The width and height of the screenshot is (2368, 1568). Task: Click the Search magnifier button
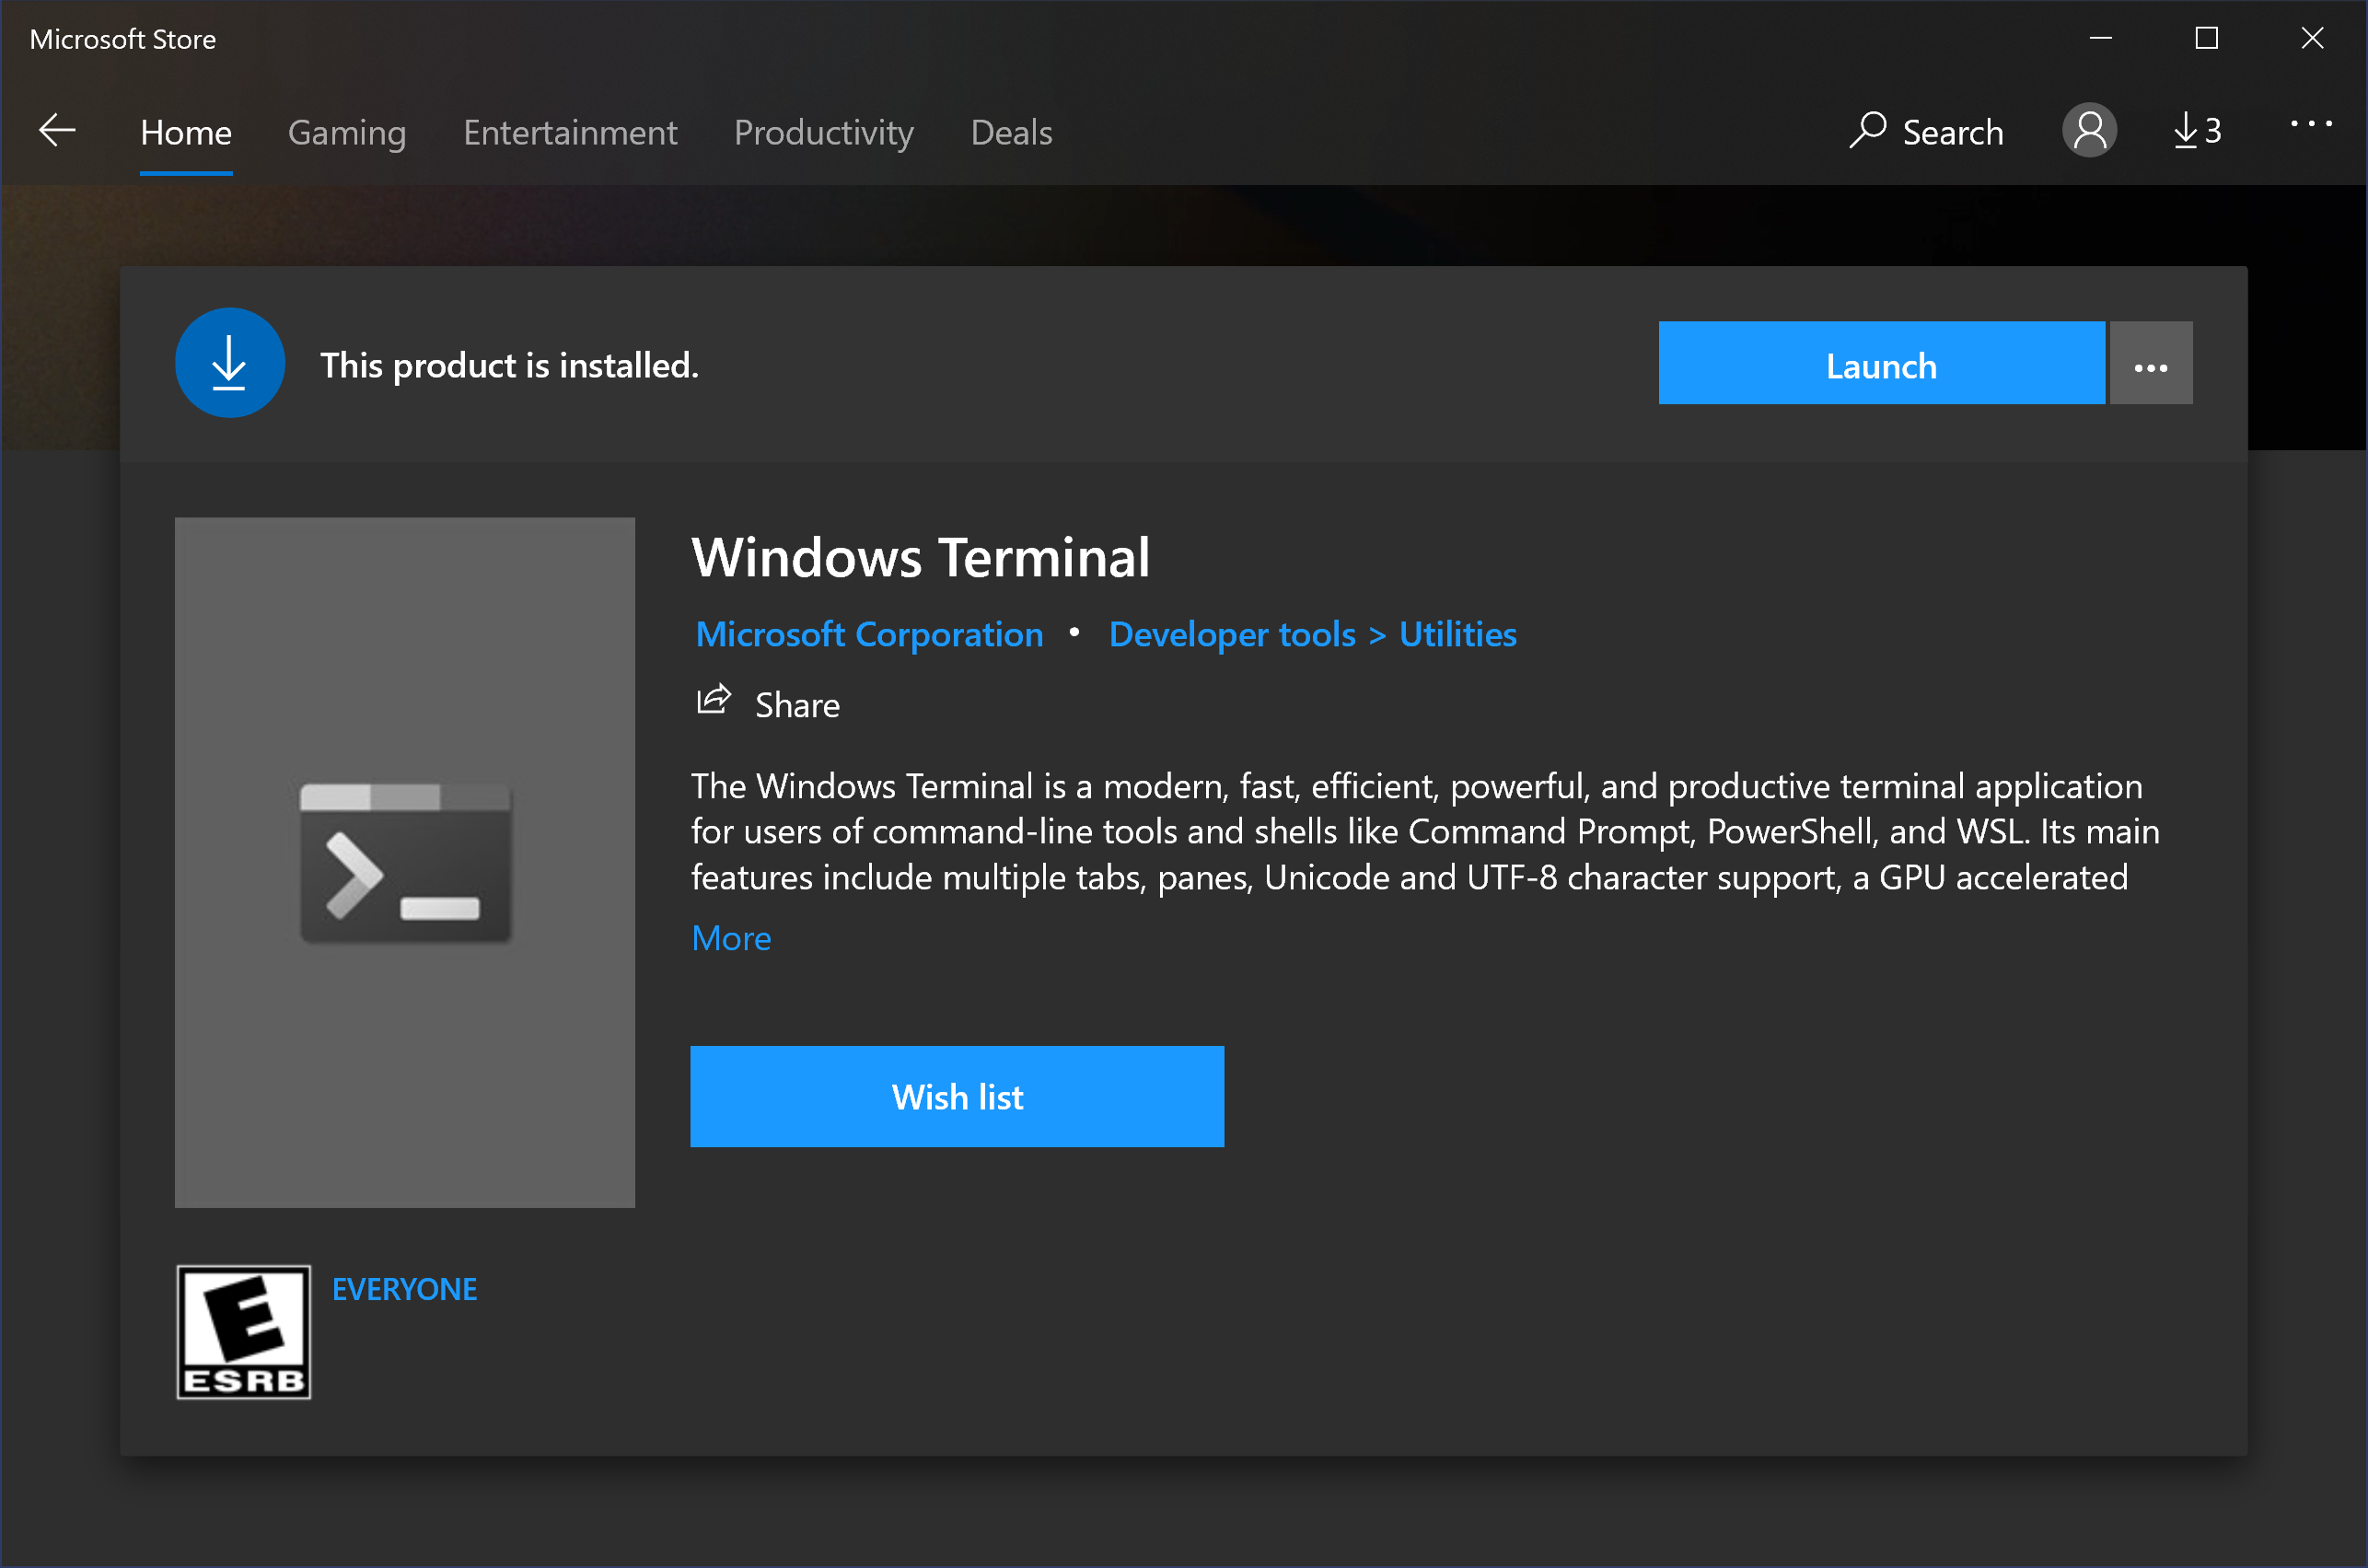coord(1926,131)
